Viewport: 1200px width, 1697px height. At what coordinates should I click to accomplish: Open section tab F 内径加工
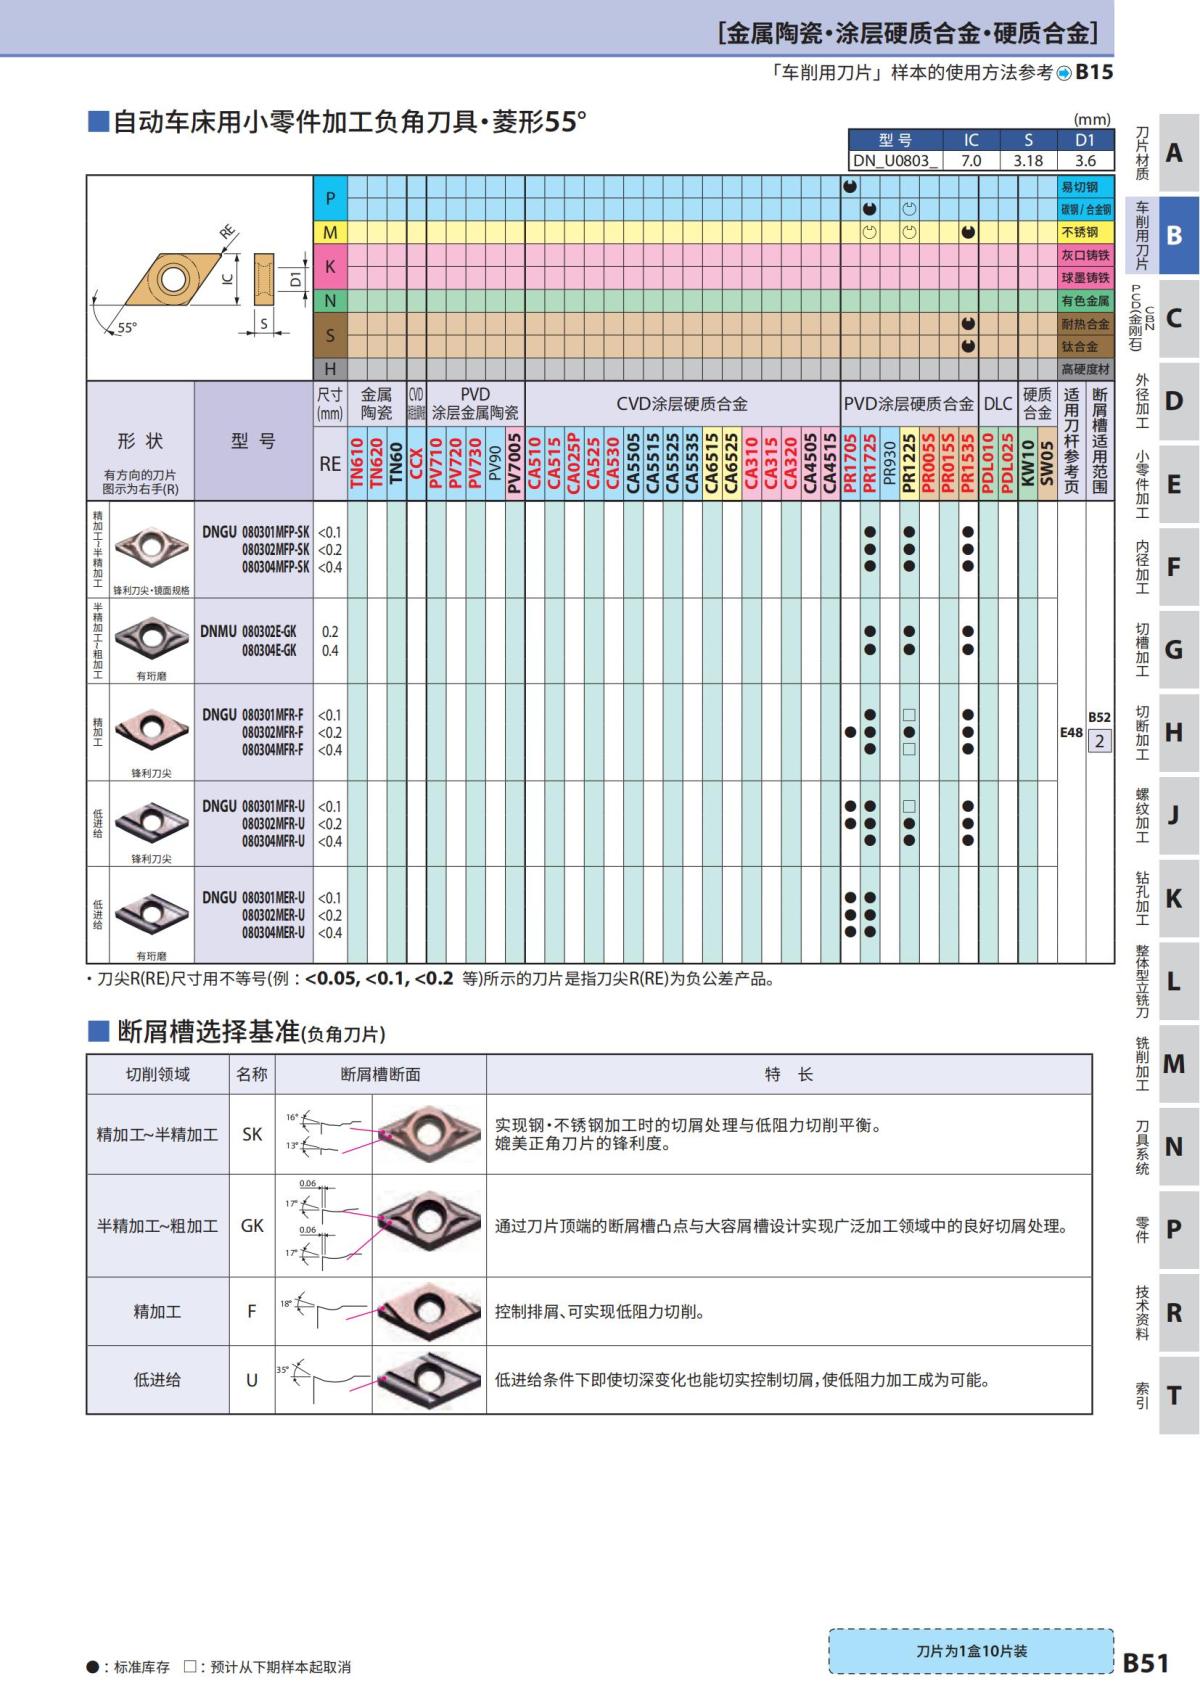coord(1164,567)
